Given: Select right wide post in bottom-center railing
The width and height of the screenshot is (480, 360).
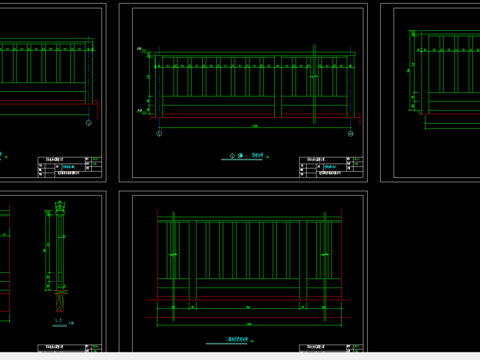Looking at the screenshot, I should pos(303,260).
